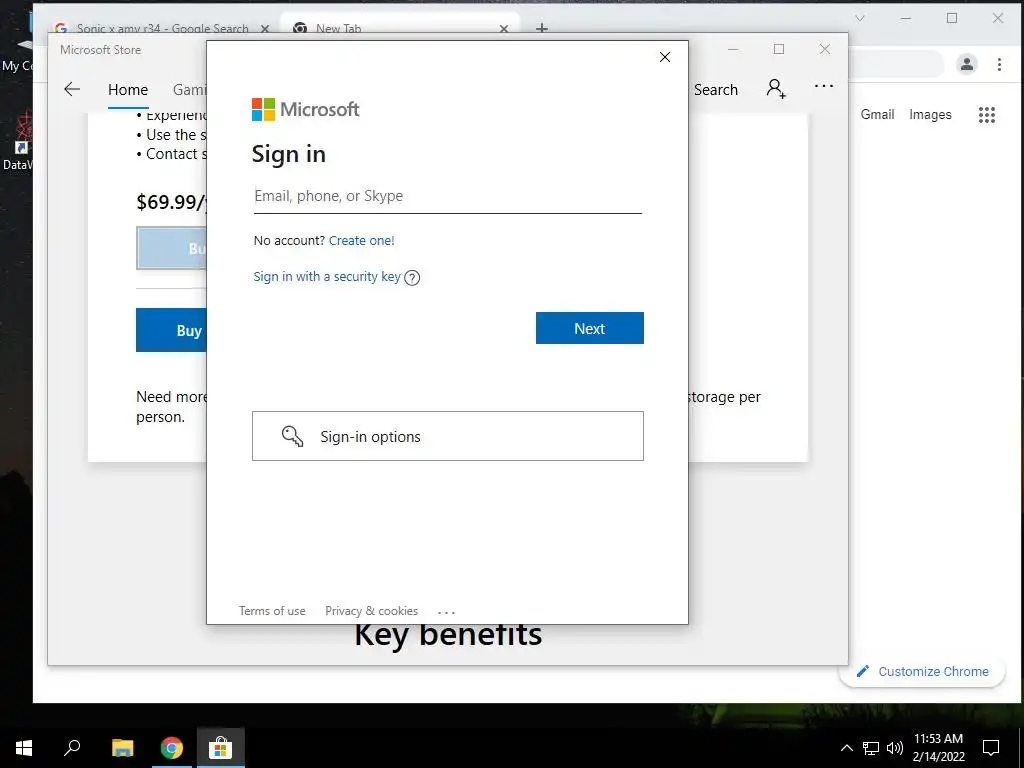Show hidden system tray icons

coord(846,748)
